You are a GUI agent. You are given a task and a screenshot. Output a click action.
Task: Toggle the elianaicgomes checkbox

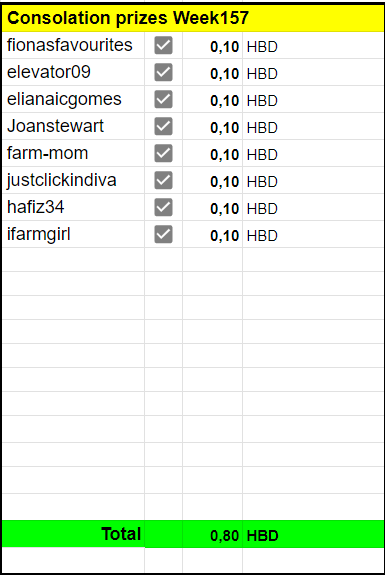(x=163, y=99)
